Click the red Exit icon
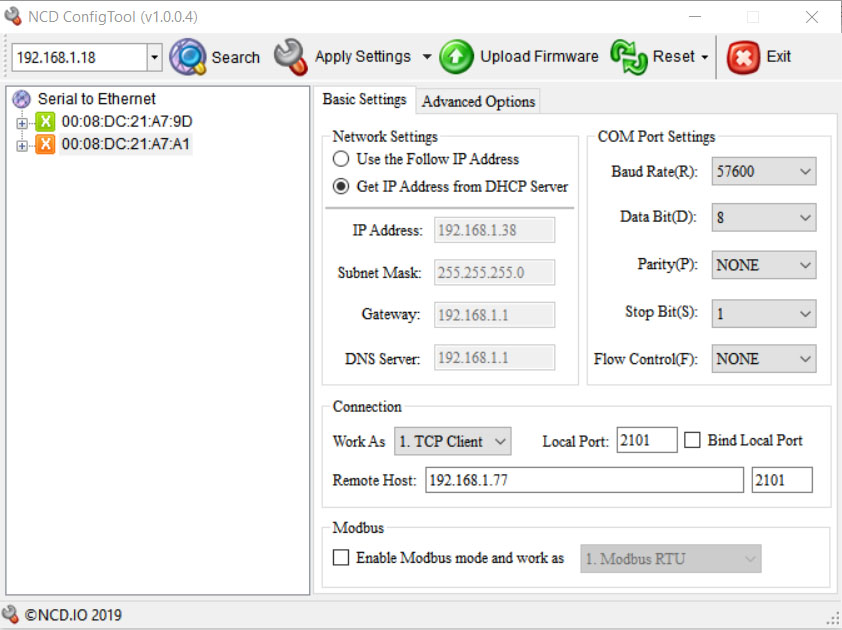 [743, 57]
